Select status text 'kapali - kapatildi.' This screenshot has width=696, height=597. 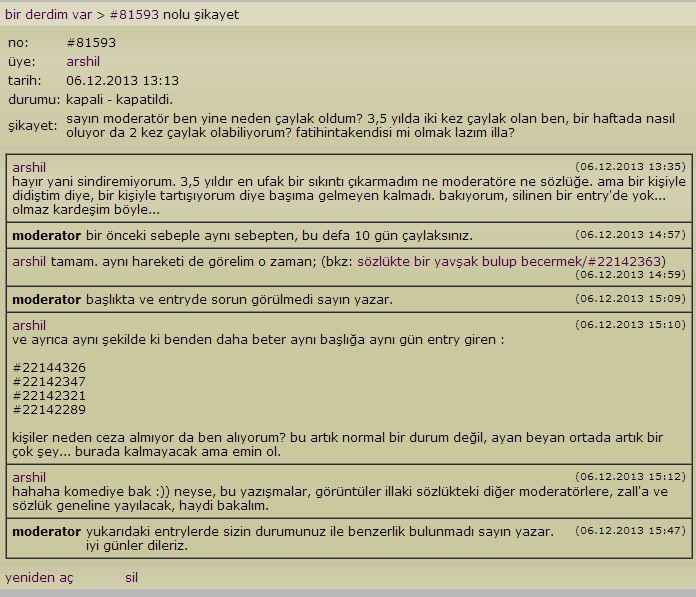119,99
